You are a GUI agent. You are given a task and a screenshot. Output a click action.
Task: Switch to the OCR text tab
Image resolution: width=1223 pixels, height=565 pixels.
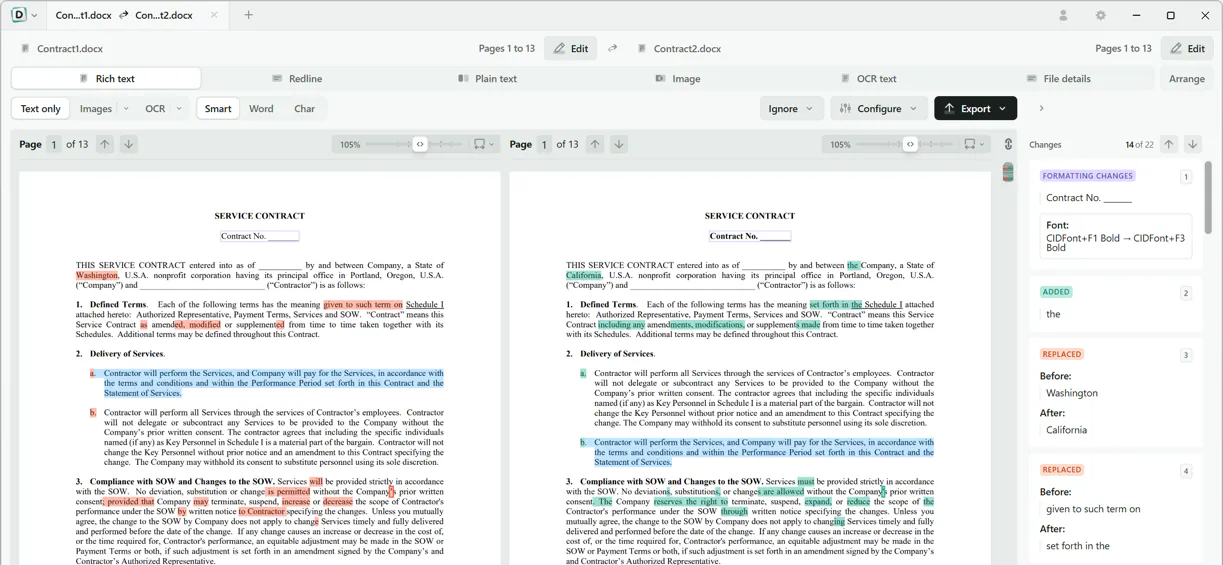[x=868, y=78]
